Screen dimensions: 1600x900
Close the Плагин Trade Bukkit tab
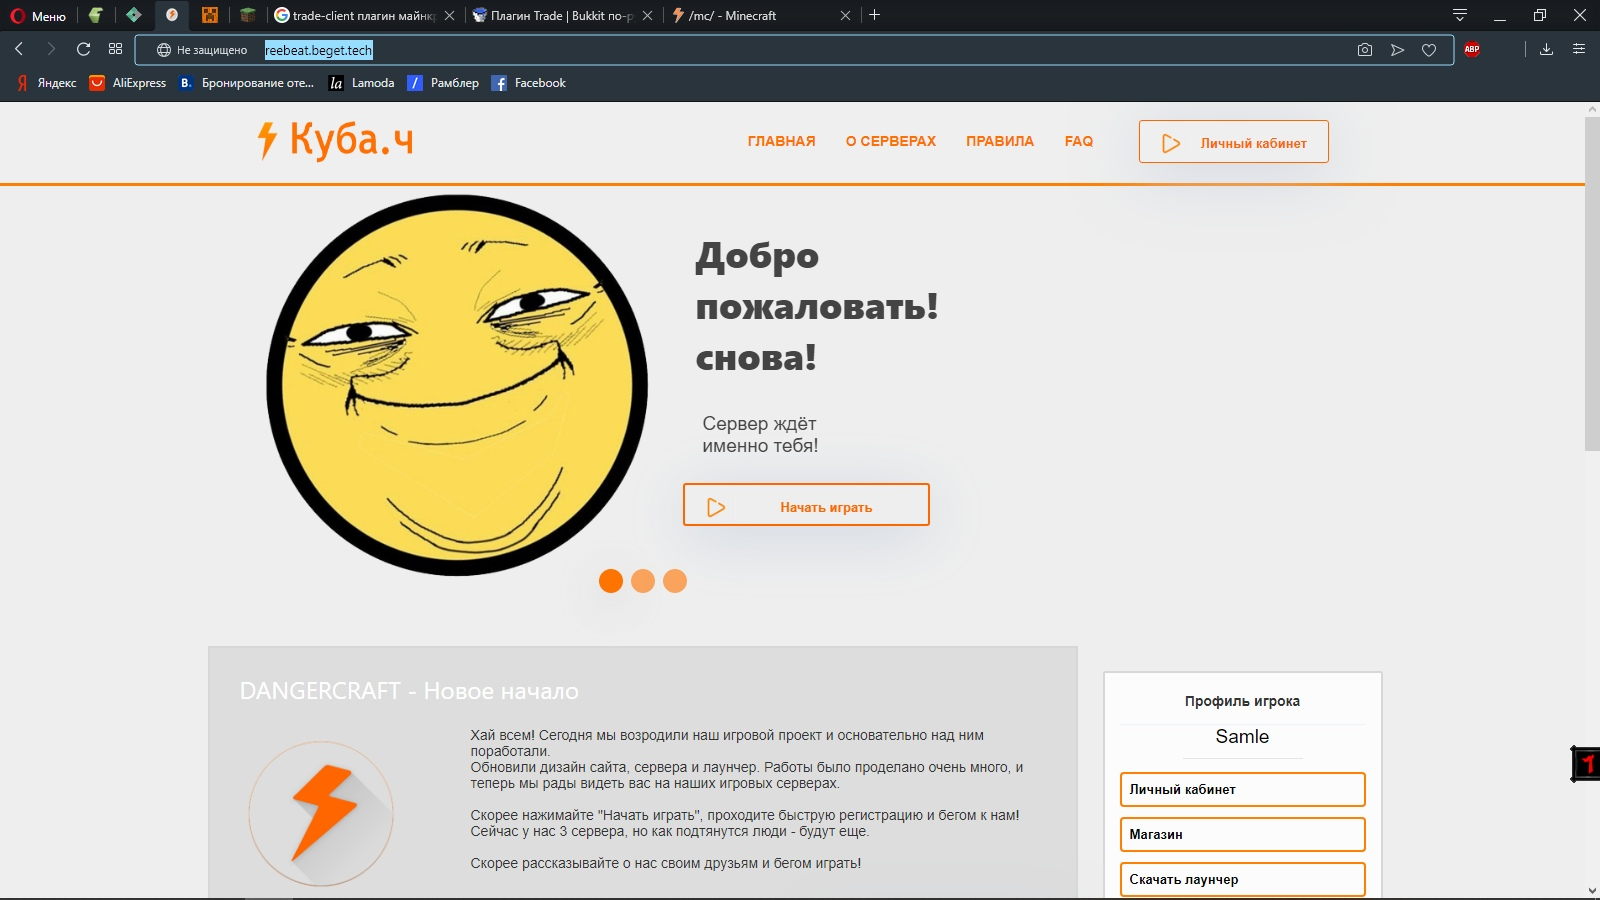(647, 16)
